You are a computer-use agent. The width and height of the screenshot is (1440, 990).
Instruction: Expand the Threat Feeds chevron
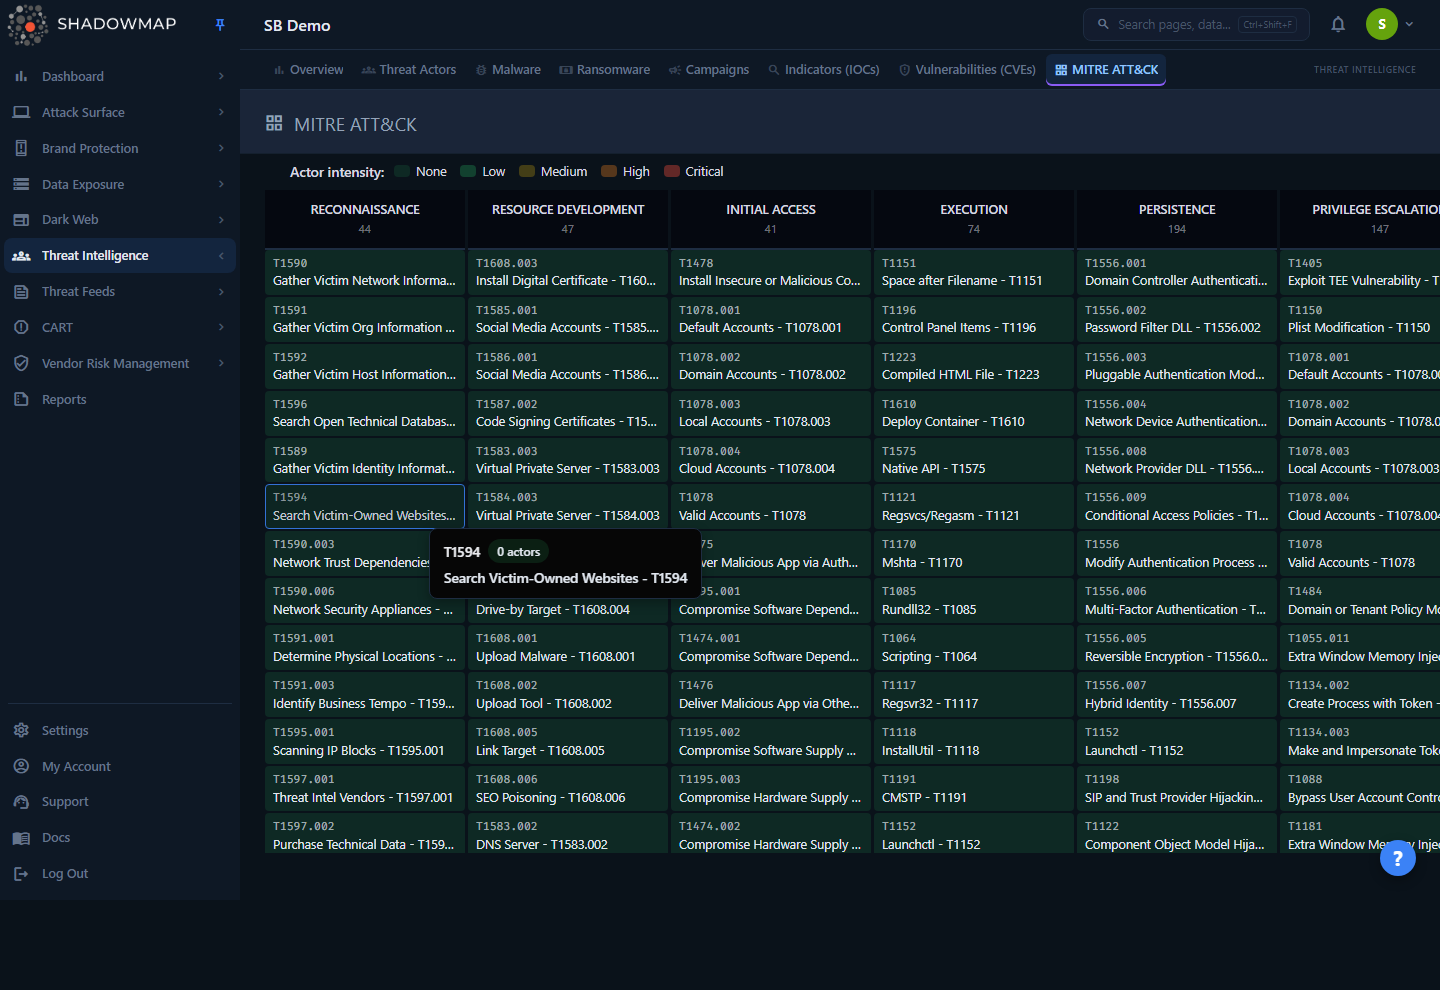pyautogui.click(x=221, y=292)
